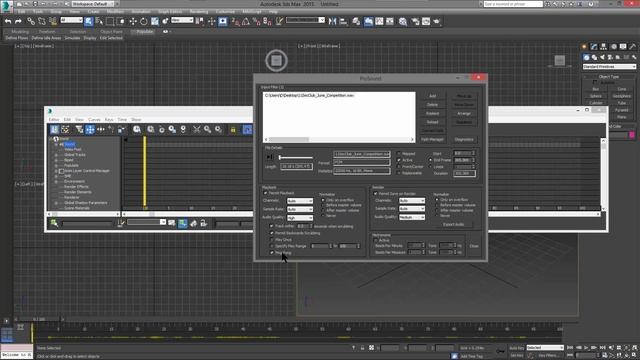
Task: Click the Undo arrow in main toolbar
Action: [x=8, y=21]
